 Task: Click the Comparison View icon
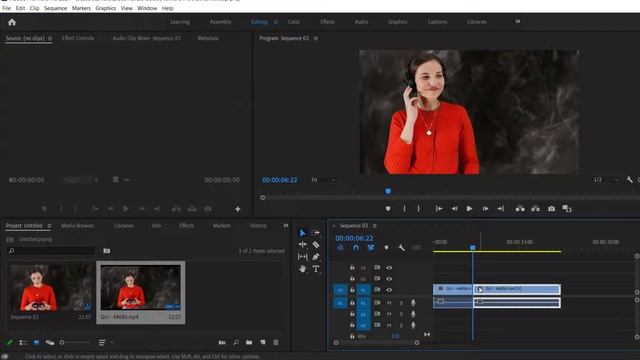tap(567, 209)
